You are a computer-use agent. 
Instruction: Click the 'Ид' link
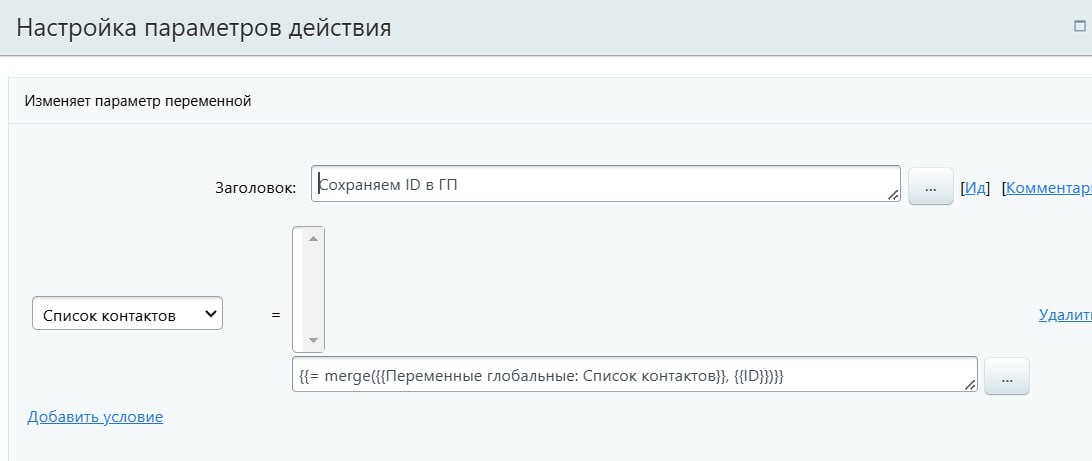[x=975, y=187]
